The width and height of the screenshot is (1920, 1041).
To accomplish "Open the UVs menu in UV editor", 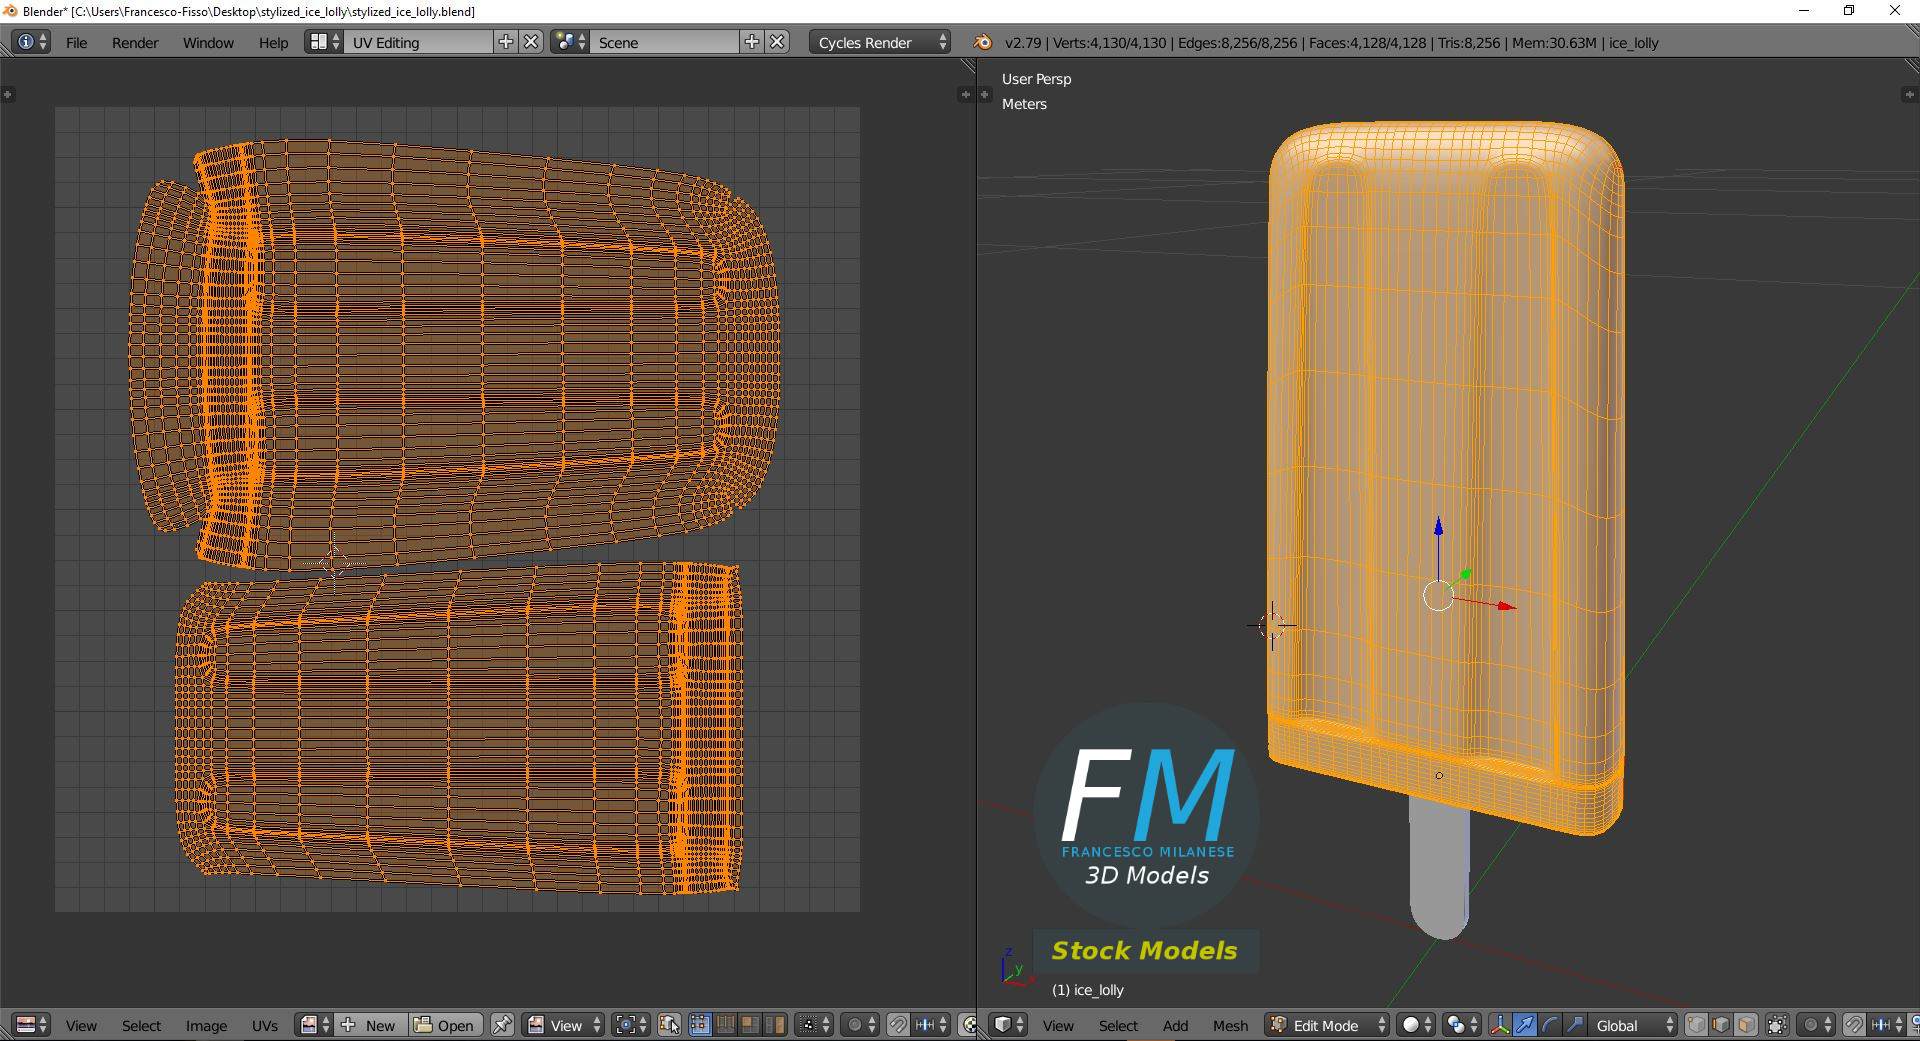I will (265, 1026).
